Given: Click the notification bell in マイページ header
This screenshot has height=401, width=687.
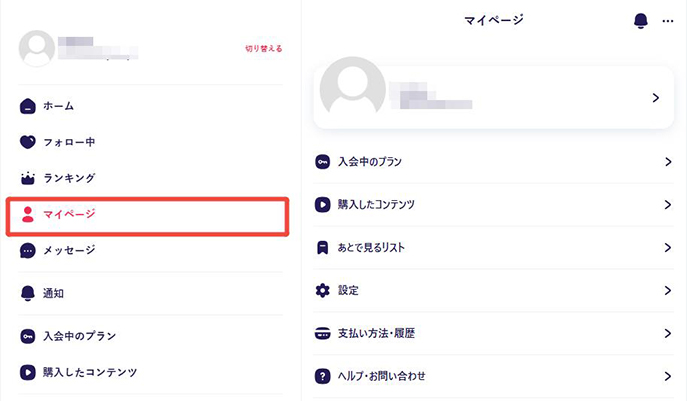Looking at the screenshot, I should 641,21.
